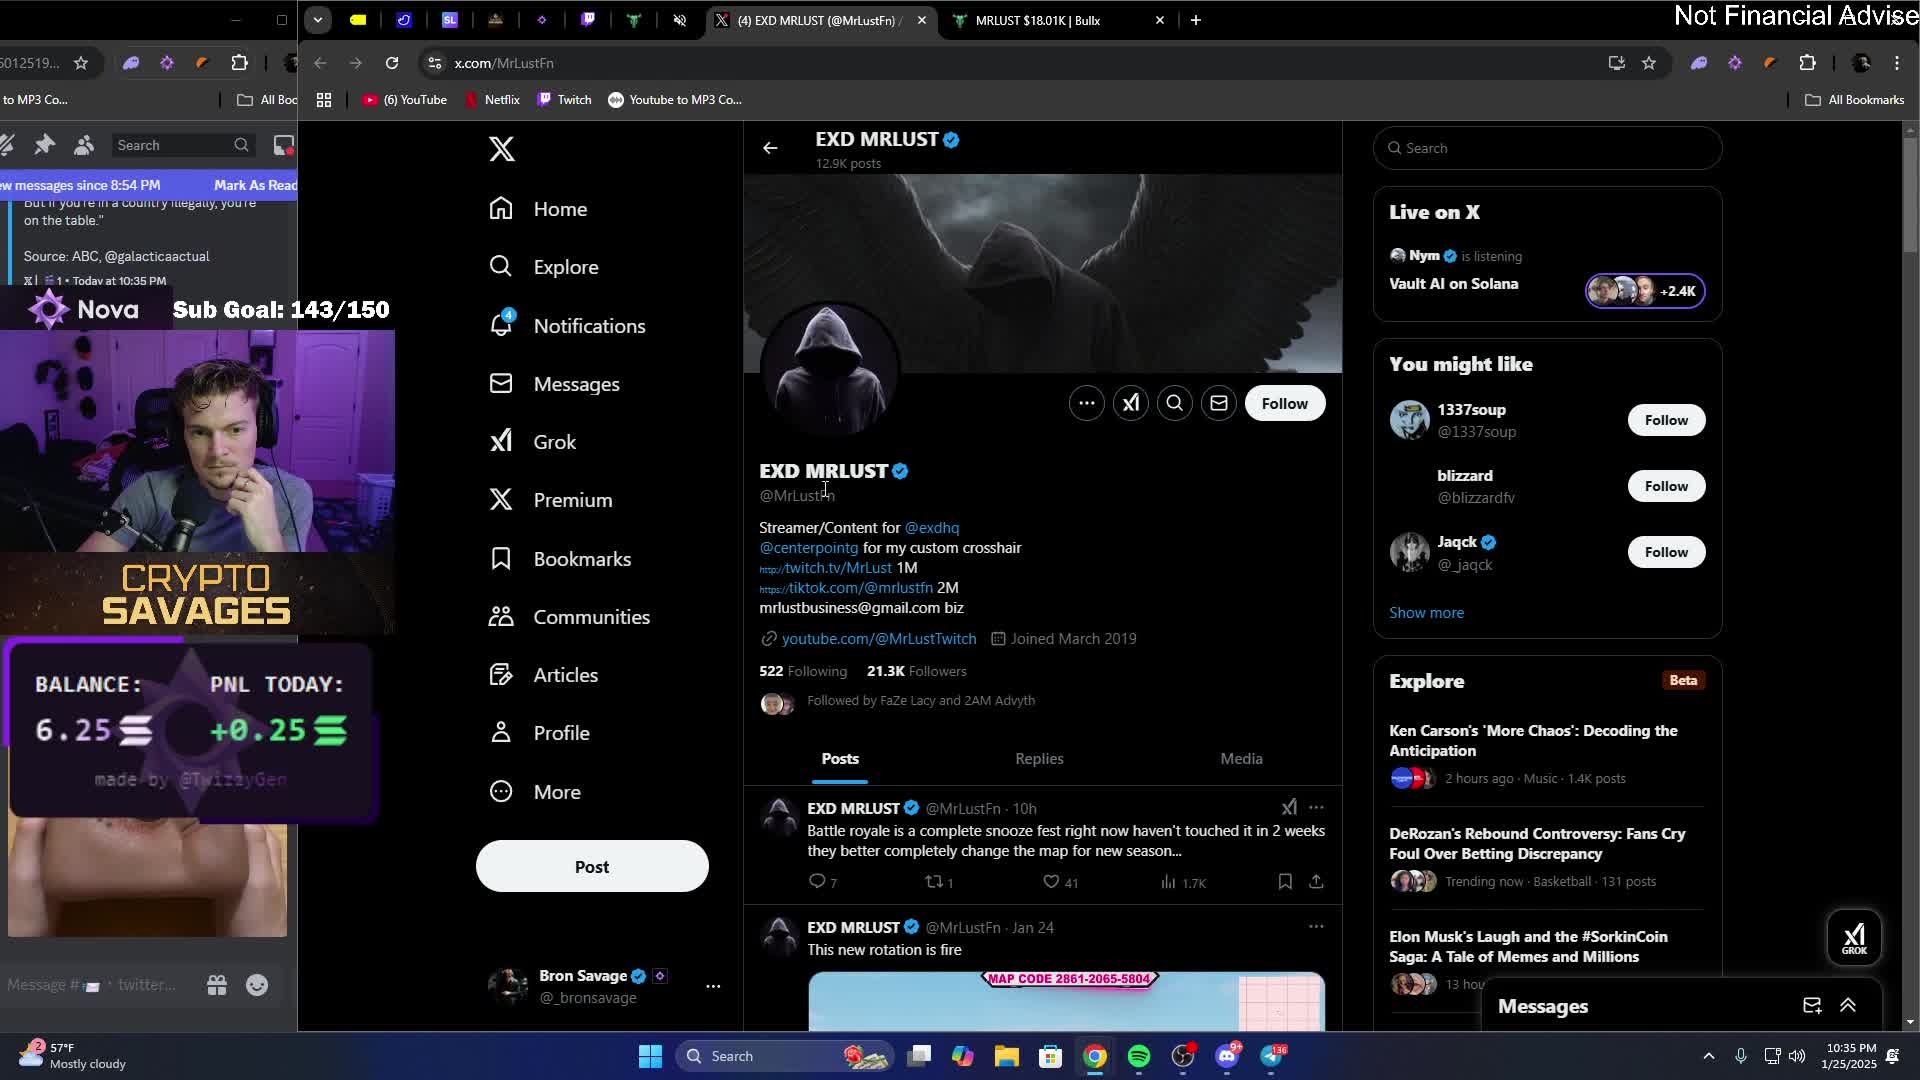This screenshot has width=1920, height=1080.
Task: Open the Twitch bookmark
Action: pyautogui.click(x=565, y=100)
